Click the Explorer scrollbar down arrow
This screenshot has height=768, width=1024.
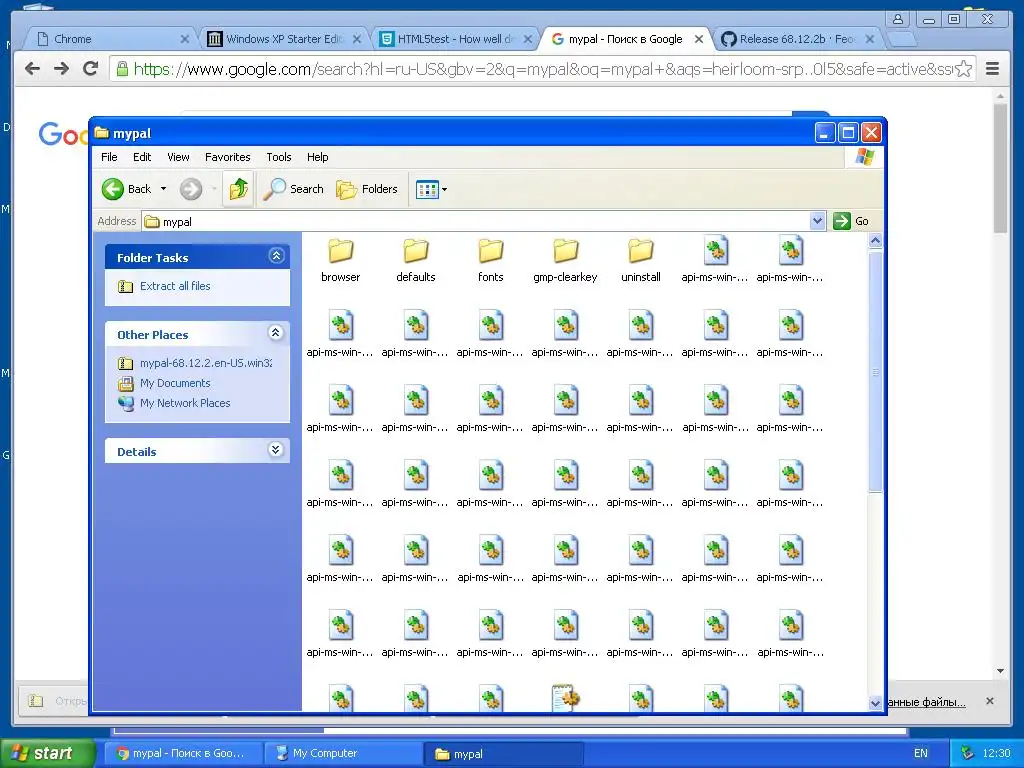point(875,703)
